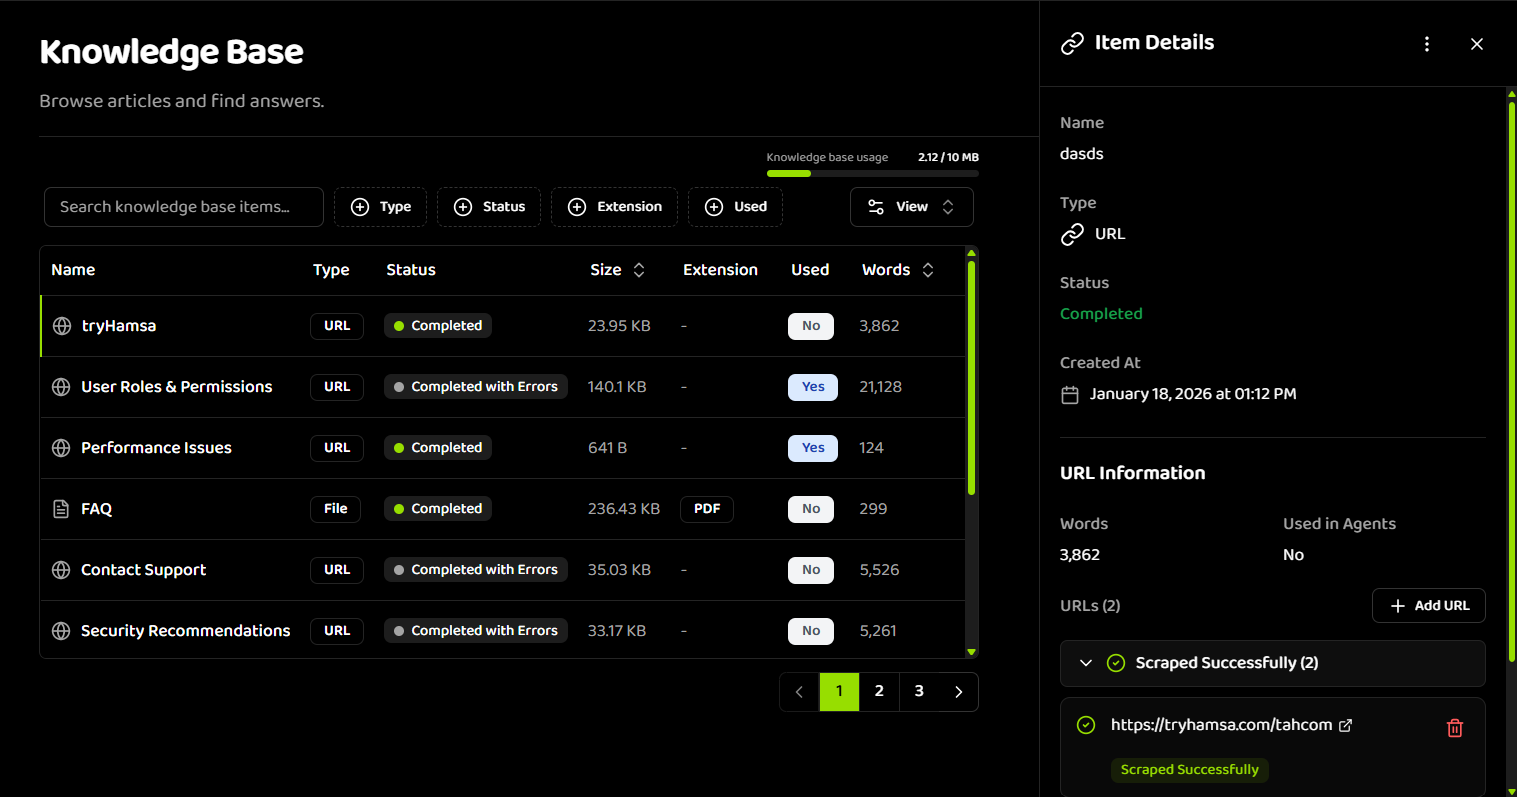Screen dimensions: 1517x797
Task: Click the globe icon beside tryHamsa
Action: coord(62,326)
